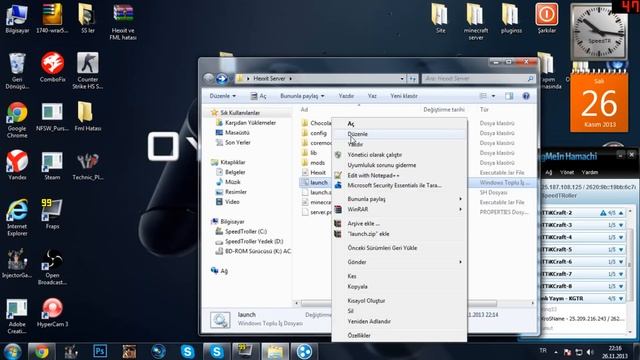640x360 pixels.
Task: Expand HTTiKCraft-3 network in Hamachi
Action: (621, 225)
